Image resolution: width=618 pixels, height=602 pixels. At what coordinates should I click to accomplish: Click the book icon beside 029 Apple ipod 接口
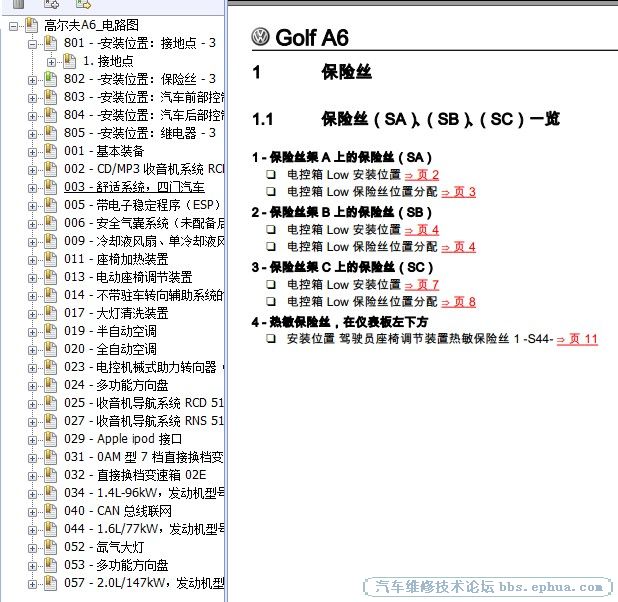click(x=50, y=439)
